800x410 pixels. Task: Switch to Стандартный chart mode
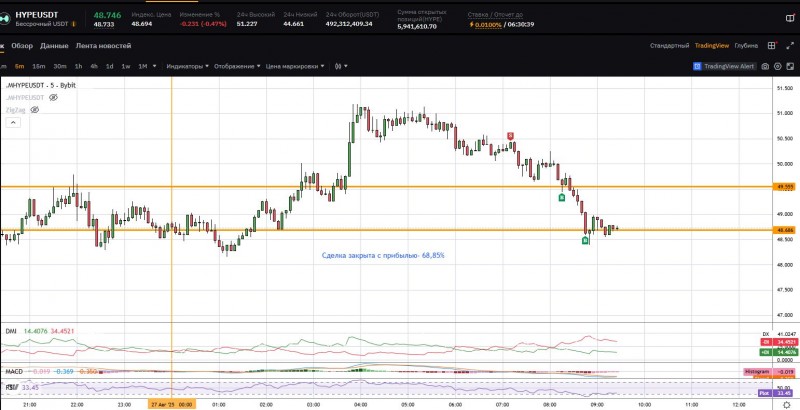(x=669, y=45)
